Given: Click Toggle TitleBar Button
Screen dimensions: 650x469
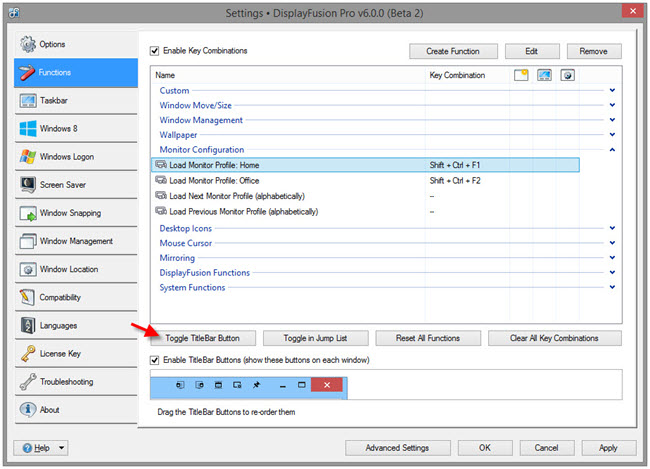Looking at the screenshot, I should 203,338.
